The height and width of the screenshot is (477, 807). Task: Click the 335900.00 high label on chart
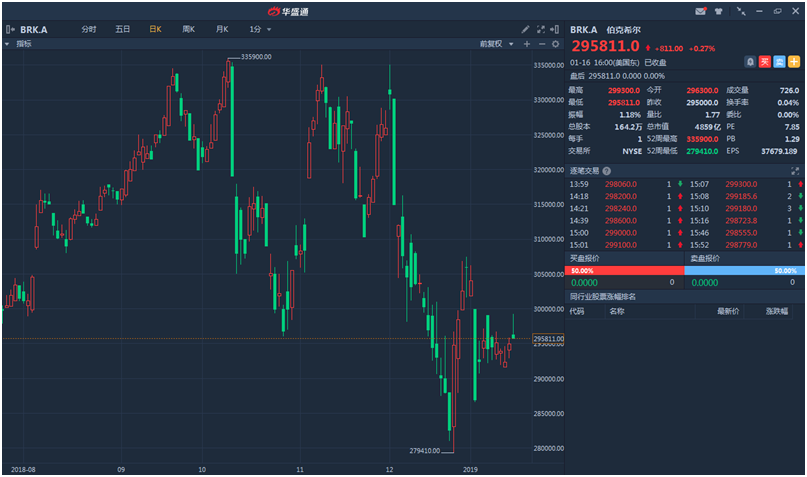(x=256, y=57)
